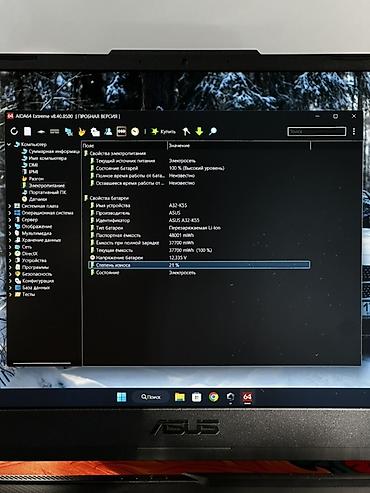
Task: Expand the Системная плата tree node
Action: point(10,206)
